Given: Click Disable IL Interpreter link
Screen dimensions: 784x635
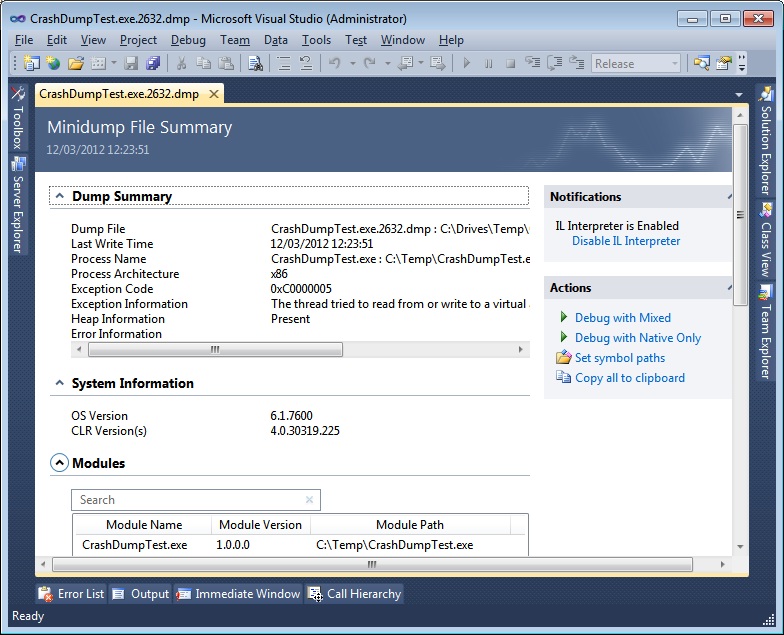Looking at the screenshot, I should pyautogui.click(x=626, y=241).
